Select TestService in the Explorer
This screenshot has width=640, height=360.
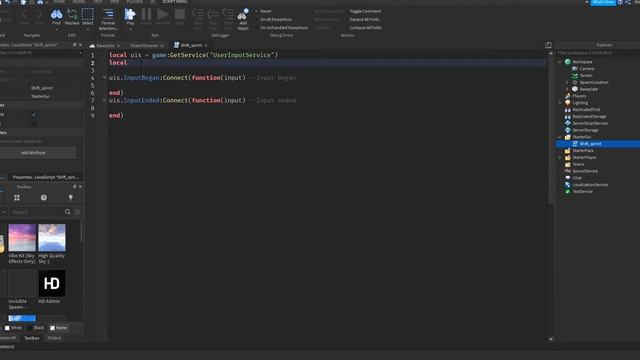pyautogui.click(x=582, y=191)
